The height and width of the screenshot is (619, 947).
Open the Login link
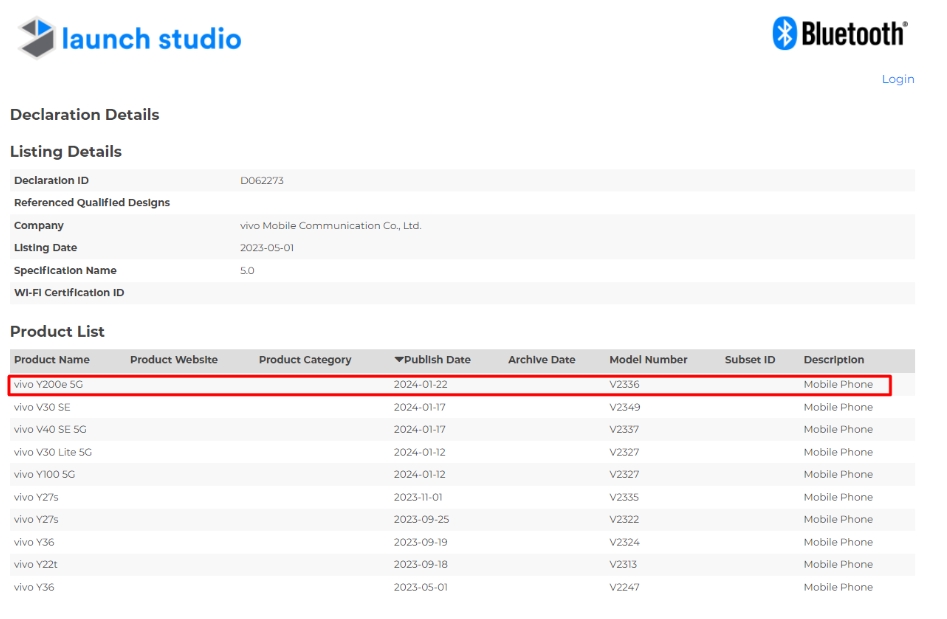(x=897, y=79)
